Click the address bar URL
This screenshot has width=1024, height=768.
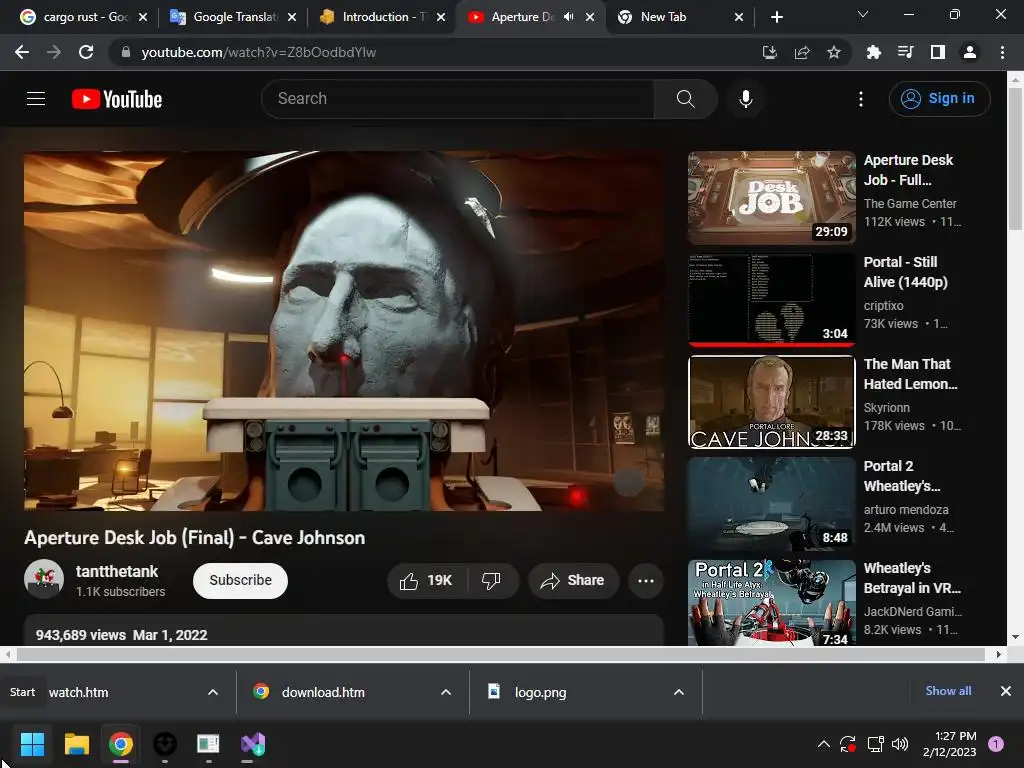coord(259,52)
